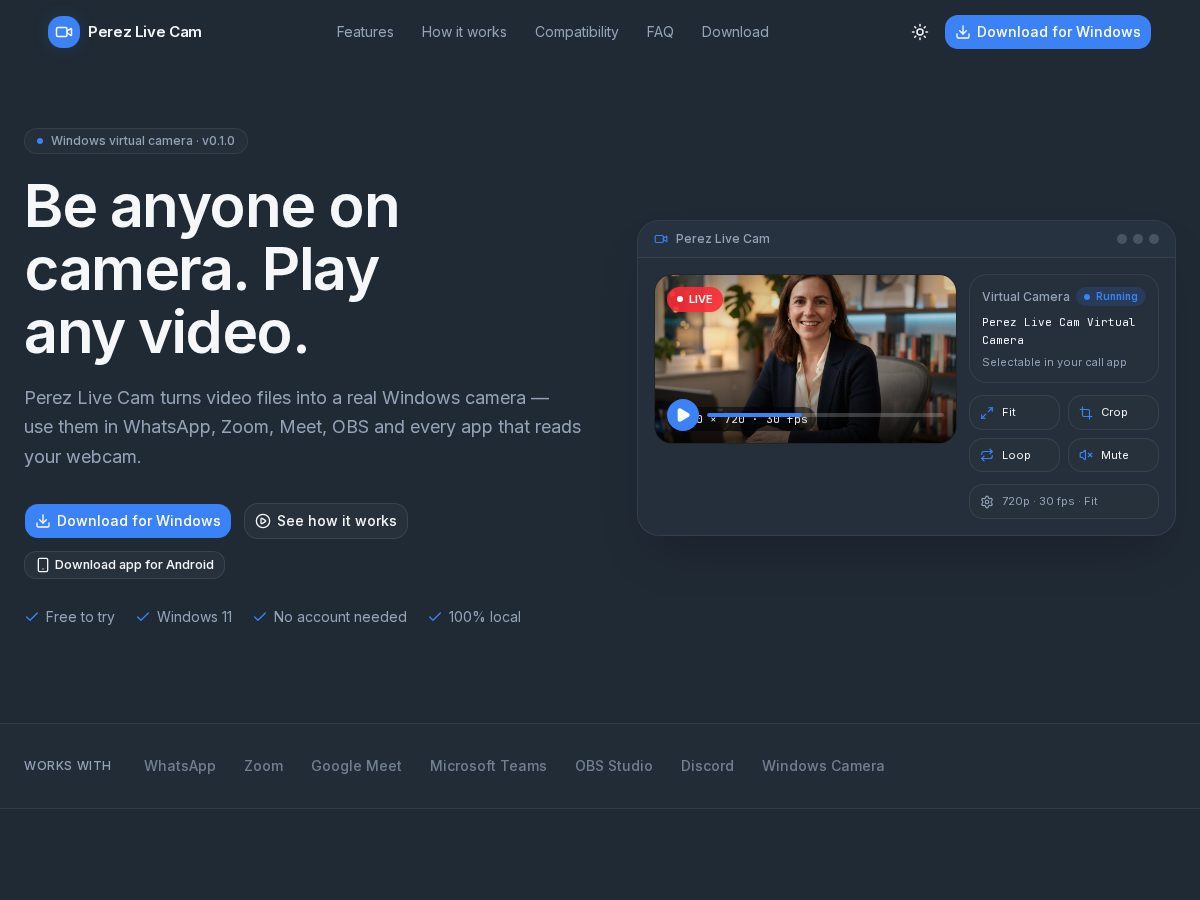Click the Google Meet label
The height and width of the screenshot is (900, 1200).
(x=356, y=766)
